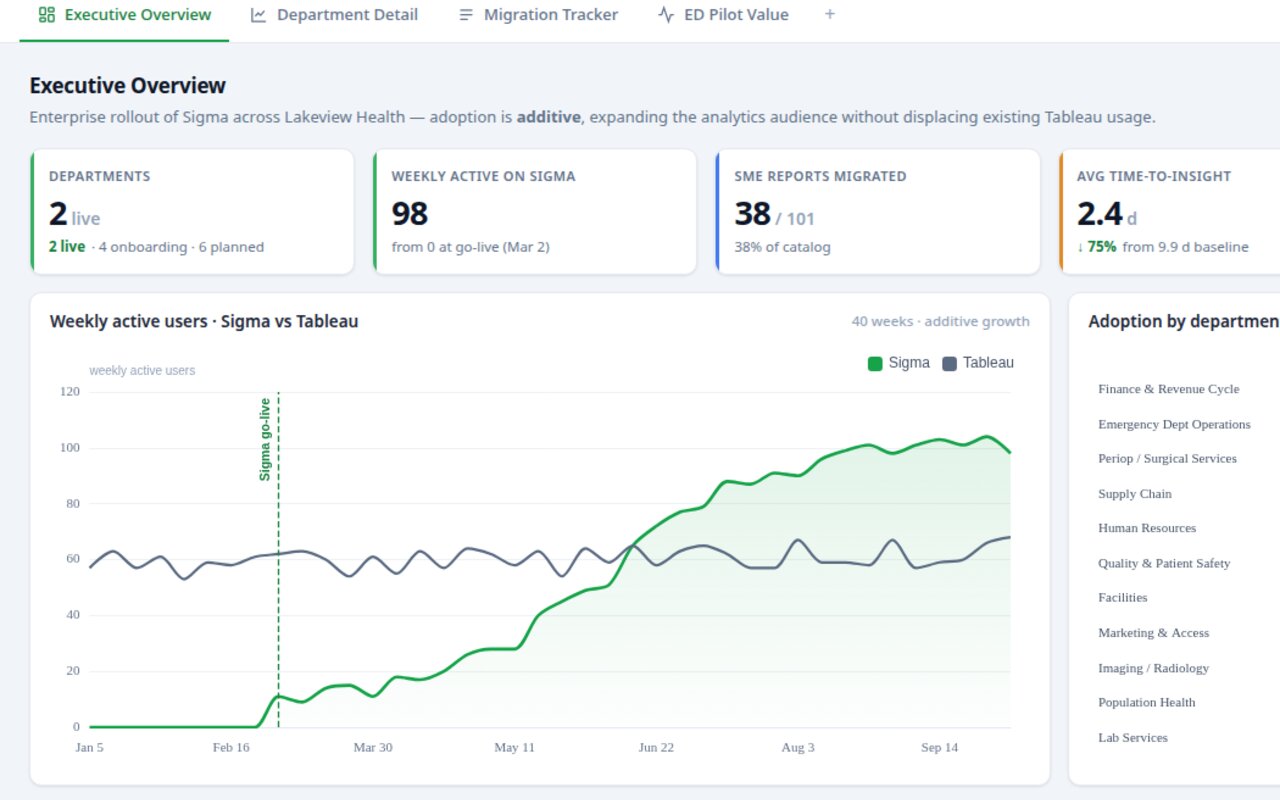This screenshot has height=800, width=1280.
Task: Switch to the Migration Tracker tab
Action: pyautogui.click(x=538, y=15)
